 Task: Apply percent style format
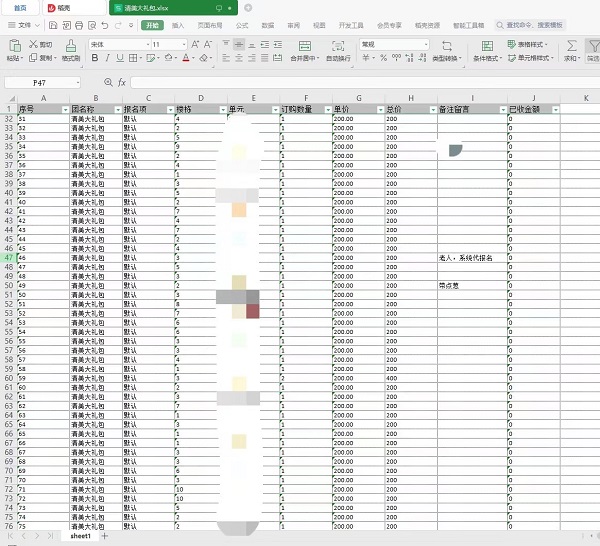(383, 58)
